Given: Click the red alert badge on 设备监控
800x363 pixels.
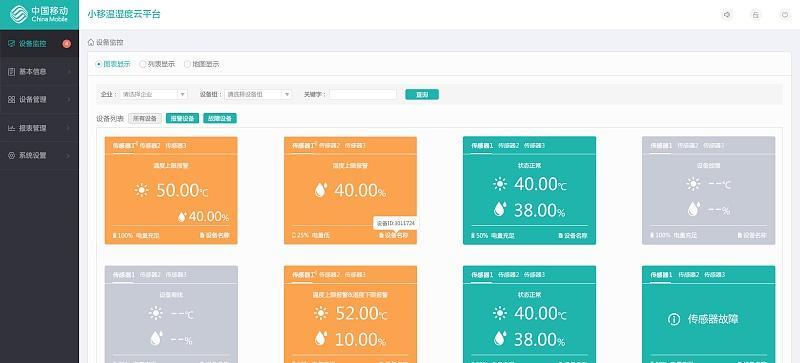Looking at the screenshot, I should tap(67, 44).
